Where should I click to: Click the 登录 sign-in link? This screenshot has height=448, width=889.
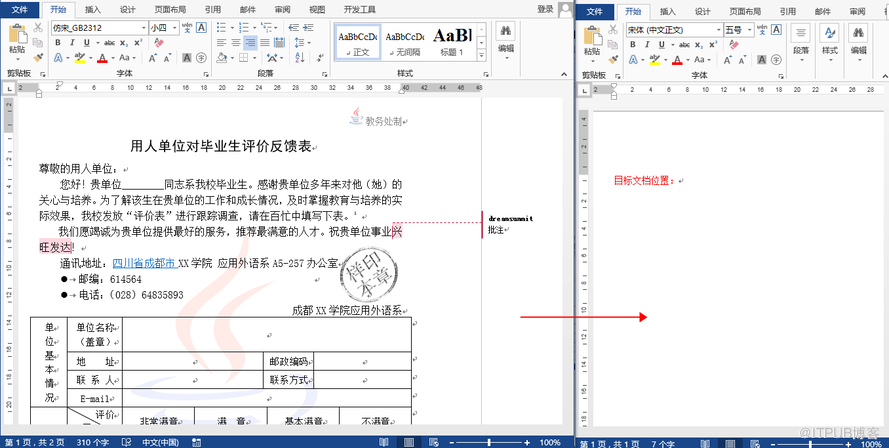(545, 9)
